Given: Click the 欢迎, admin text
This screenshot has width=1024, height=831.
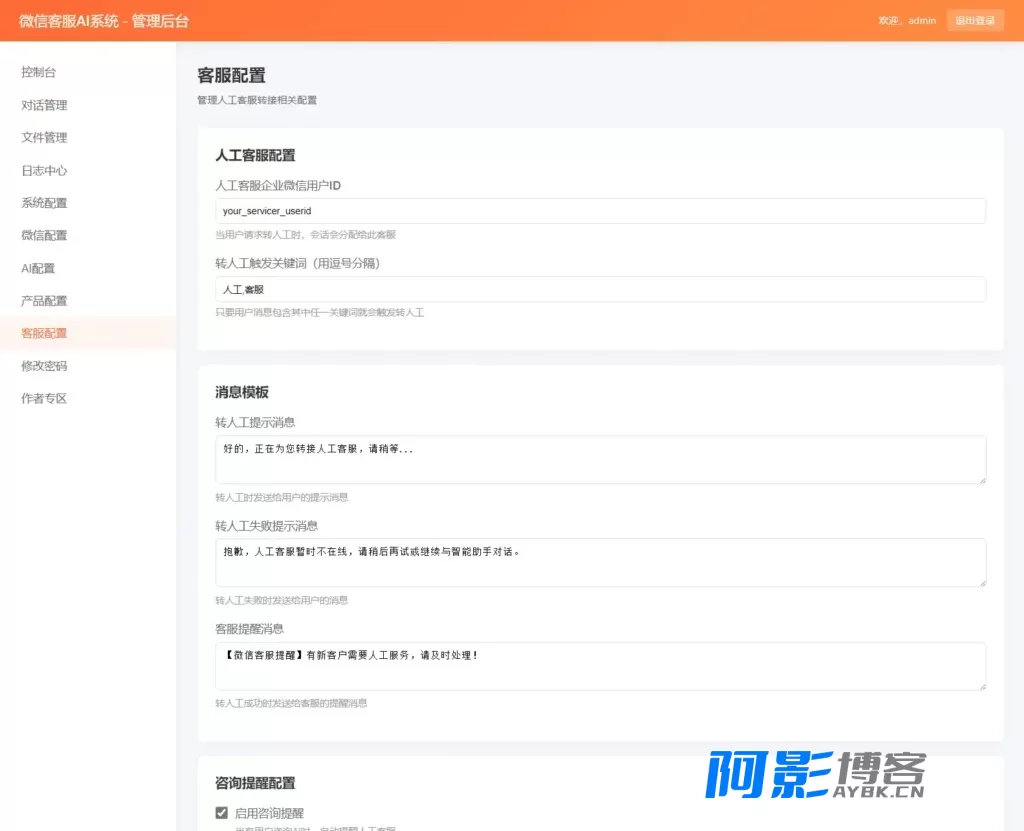Looking at the screenshot, I should [x=907, y=21].
